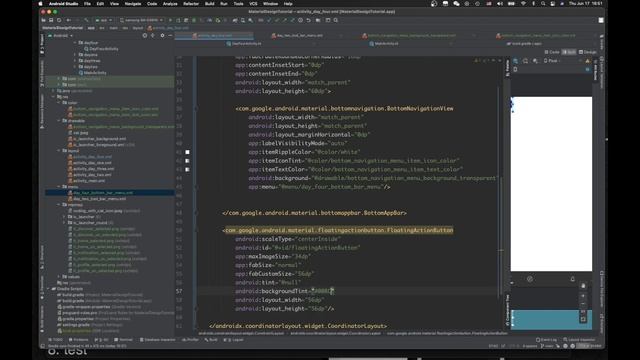Click the Spotlight search icon in menu bar
Viewport: 640px width, 360px height.
tap(543, 4)
